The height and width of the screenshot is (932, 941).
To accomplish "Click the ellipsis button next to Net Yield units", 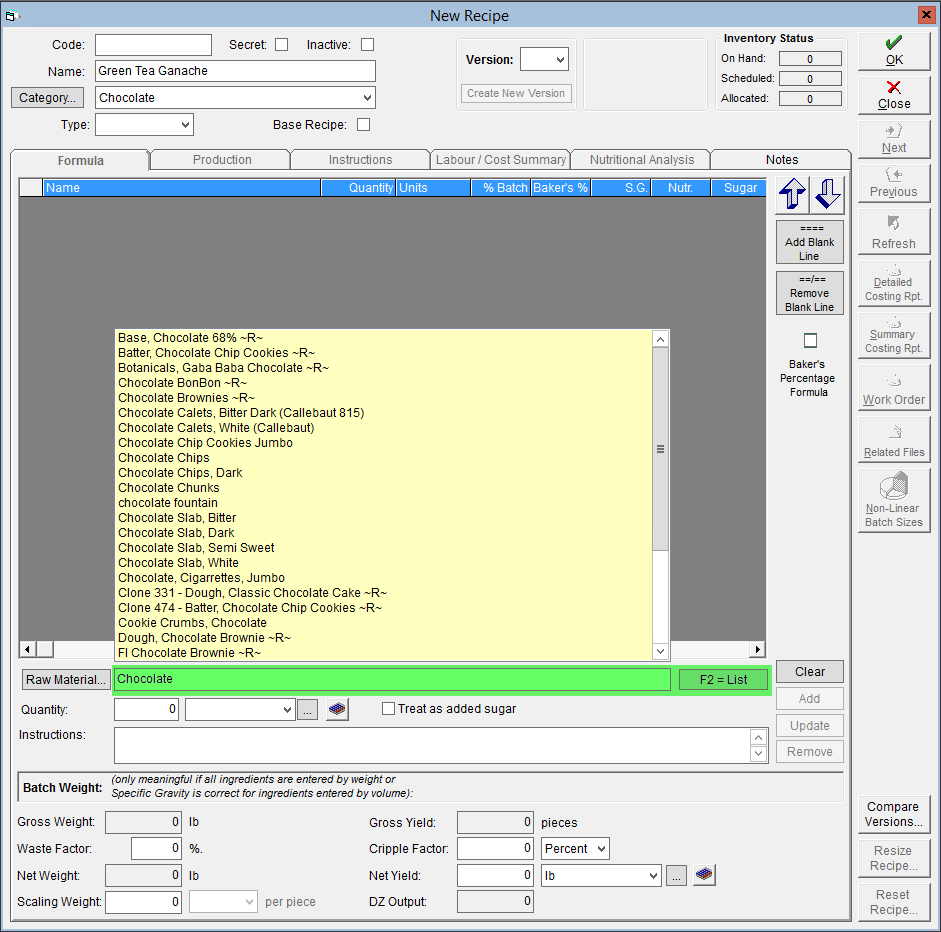I will tap(676, 876).
